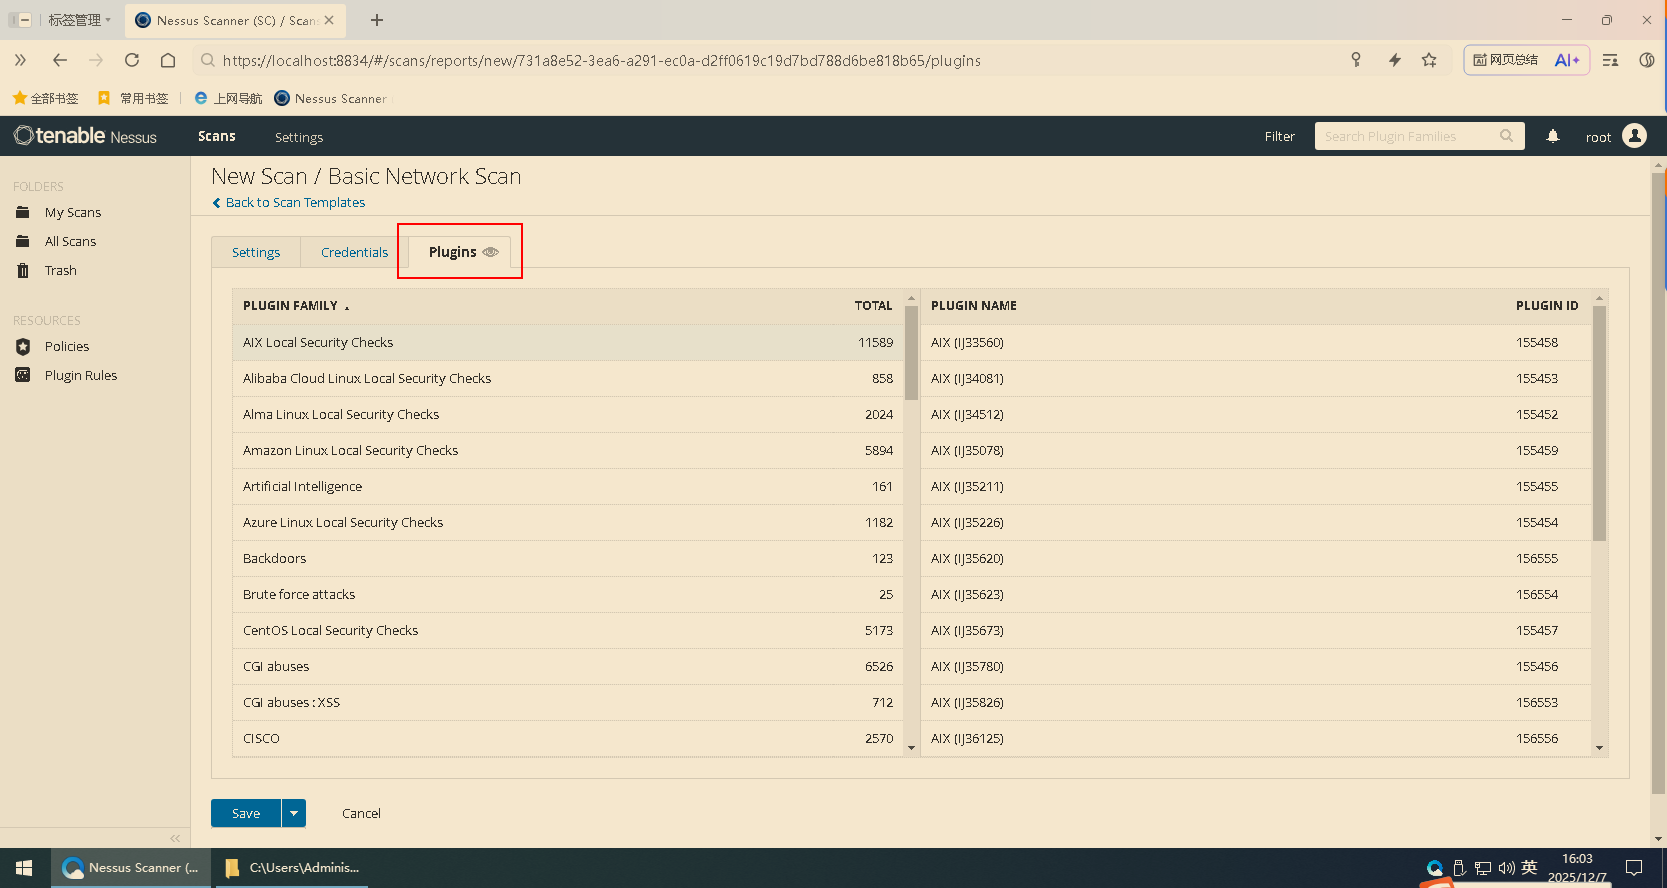Screen dimensions: 1667x888
Task: Toggle the eye icon on Plugins tab
Action: click(490, 252)
